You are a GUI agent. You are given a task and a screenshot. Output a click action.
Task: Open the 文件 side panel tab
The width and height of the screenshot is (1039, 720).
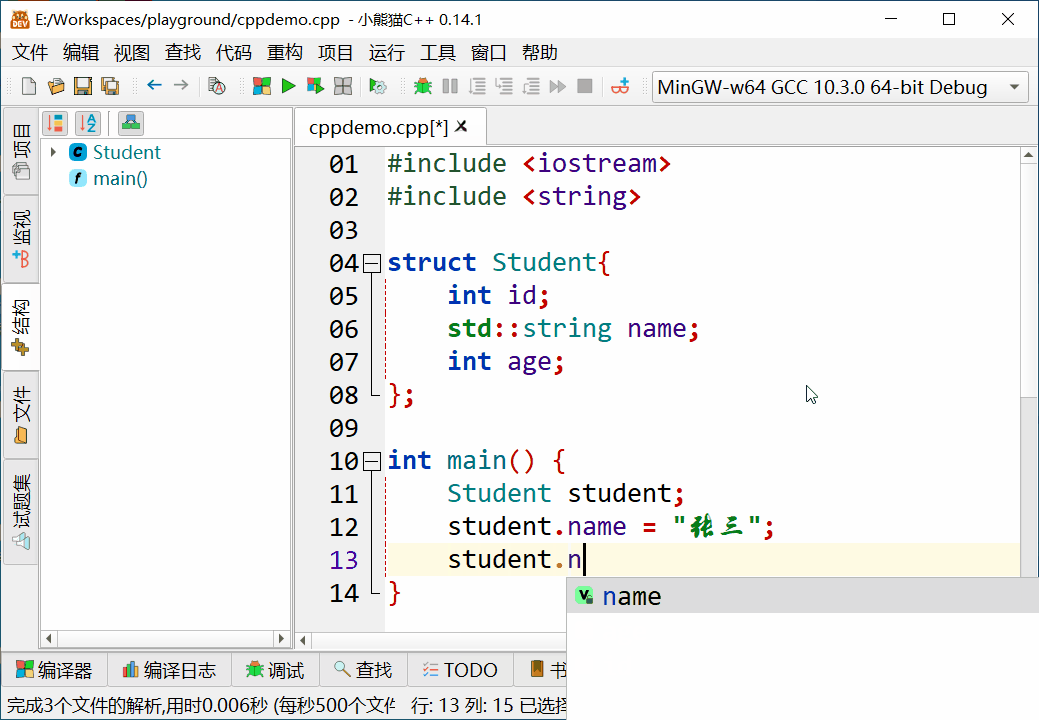click(x=21, y=416)
